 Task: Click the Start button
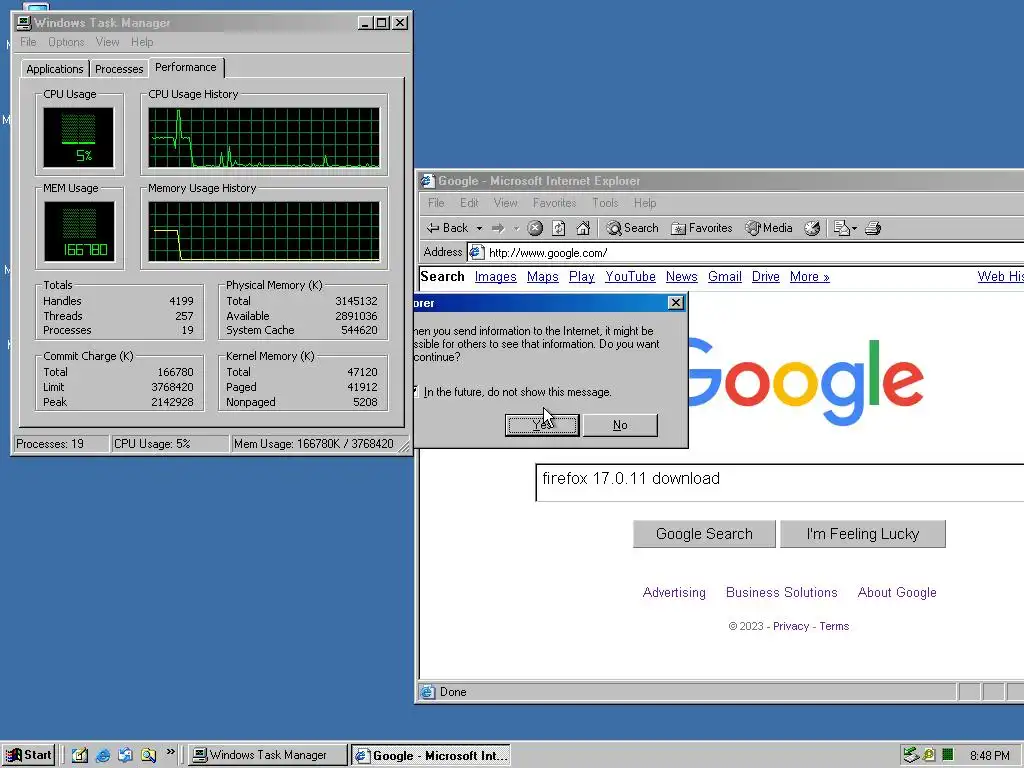(28, 756)
